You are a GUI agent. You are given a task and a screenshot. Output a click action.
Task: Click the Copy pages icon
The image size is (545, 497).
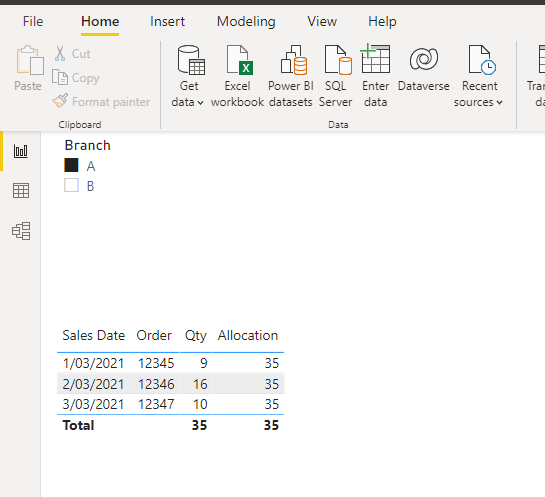(60, 77)
